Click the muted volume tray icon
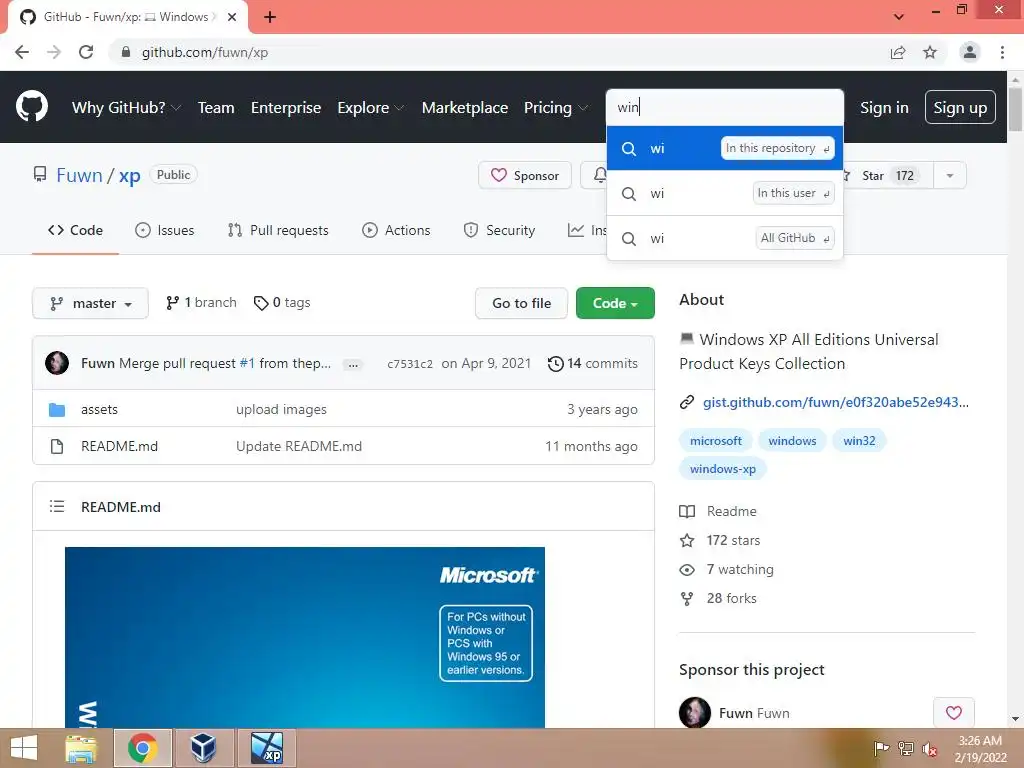This screenshot has width=1024, height=768. pyautogui.click(x=929, y=748)
